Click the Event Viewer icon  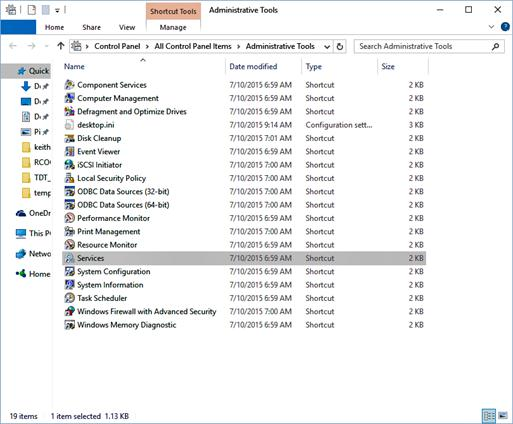pos(69,151)
